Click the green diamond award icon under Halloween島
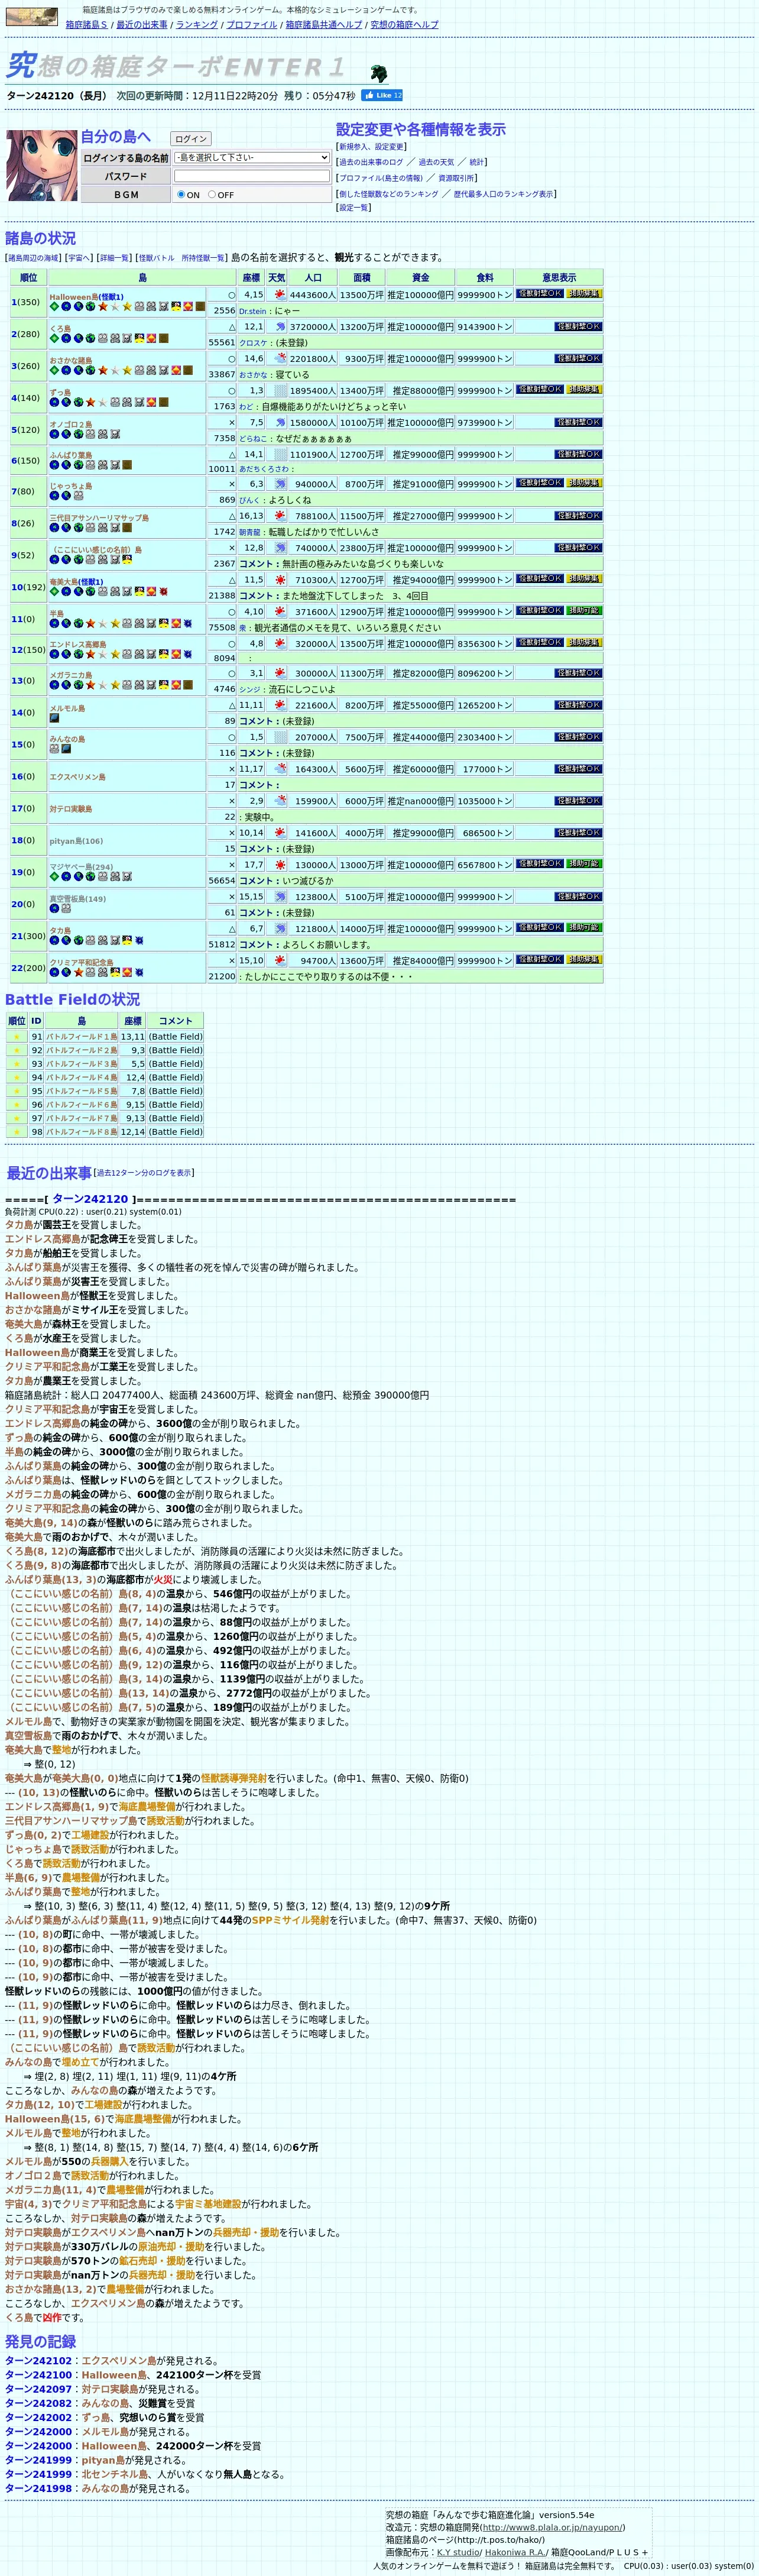 click(x=55, y=306)
